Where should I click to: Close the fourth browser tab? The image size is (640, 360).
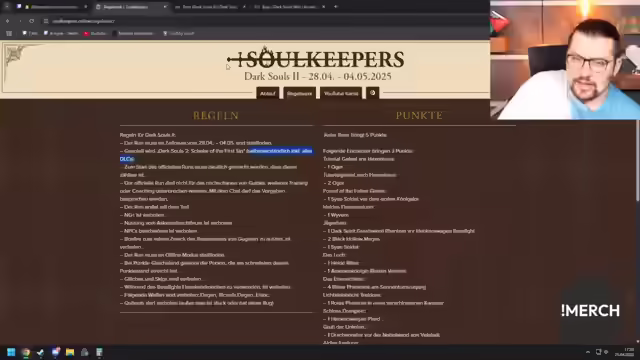(323, 7)
